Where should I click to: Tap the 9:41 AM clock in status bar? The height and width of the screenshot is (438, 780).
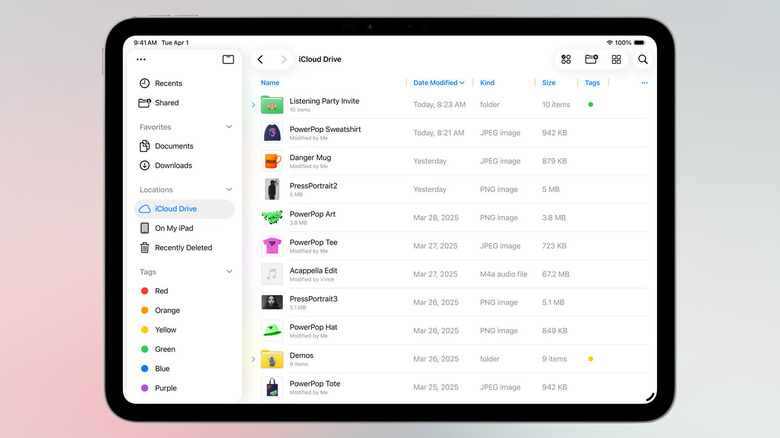tap(145, 43)
